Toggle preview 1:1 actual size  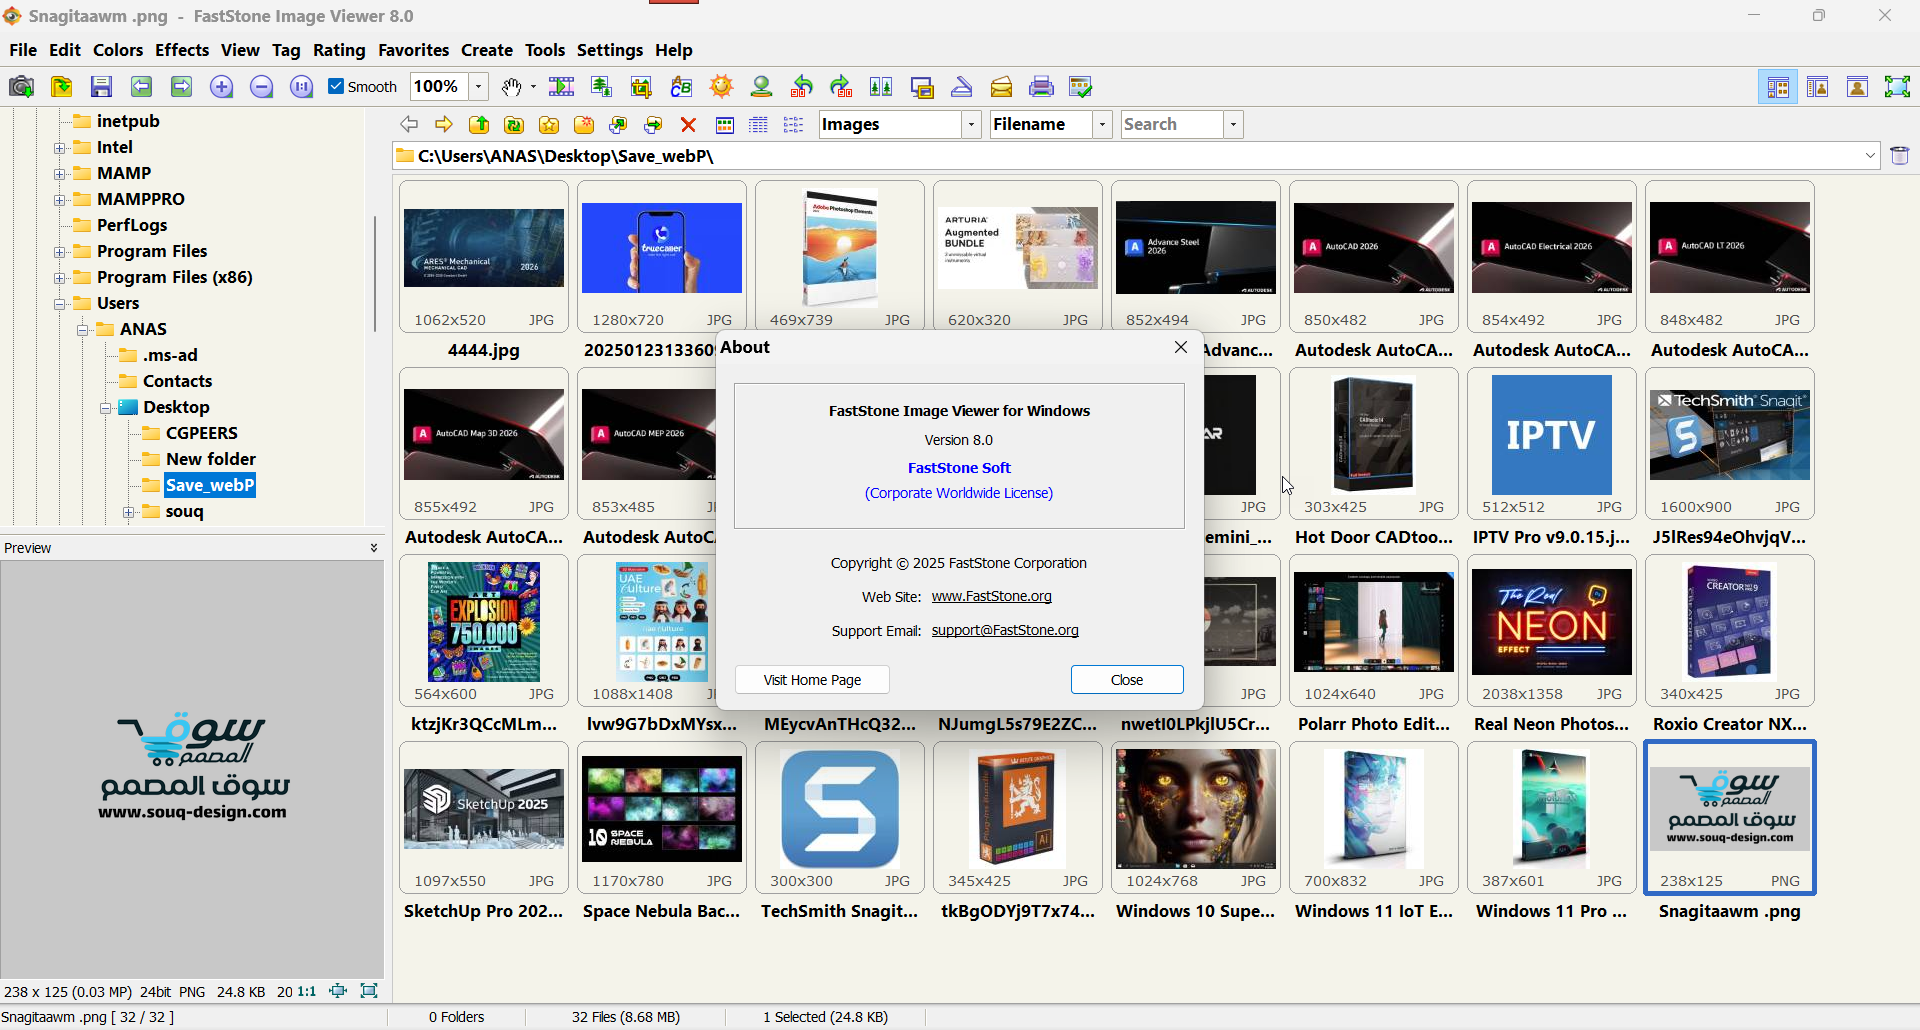[307, 991]
